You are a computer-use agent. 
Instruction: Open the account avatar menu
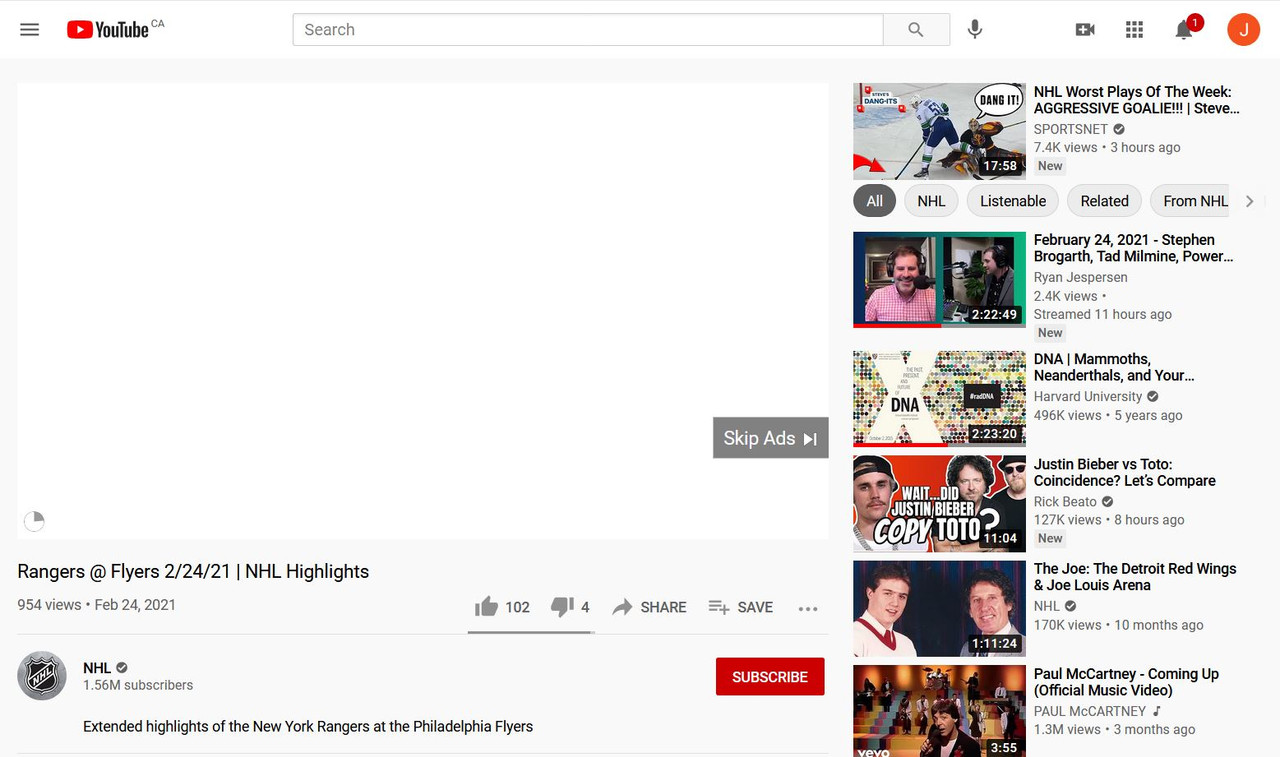point(1243,30)
